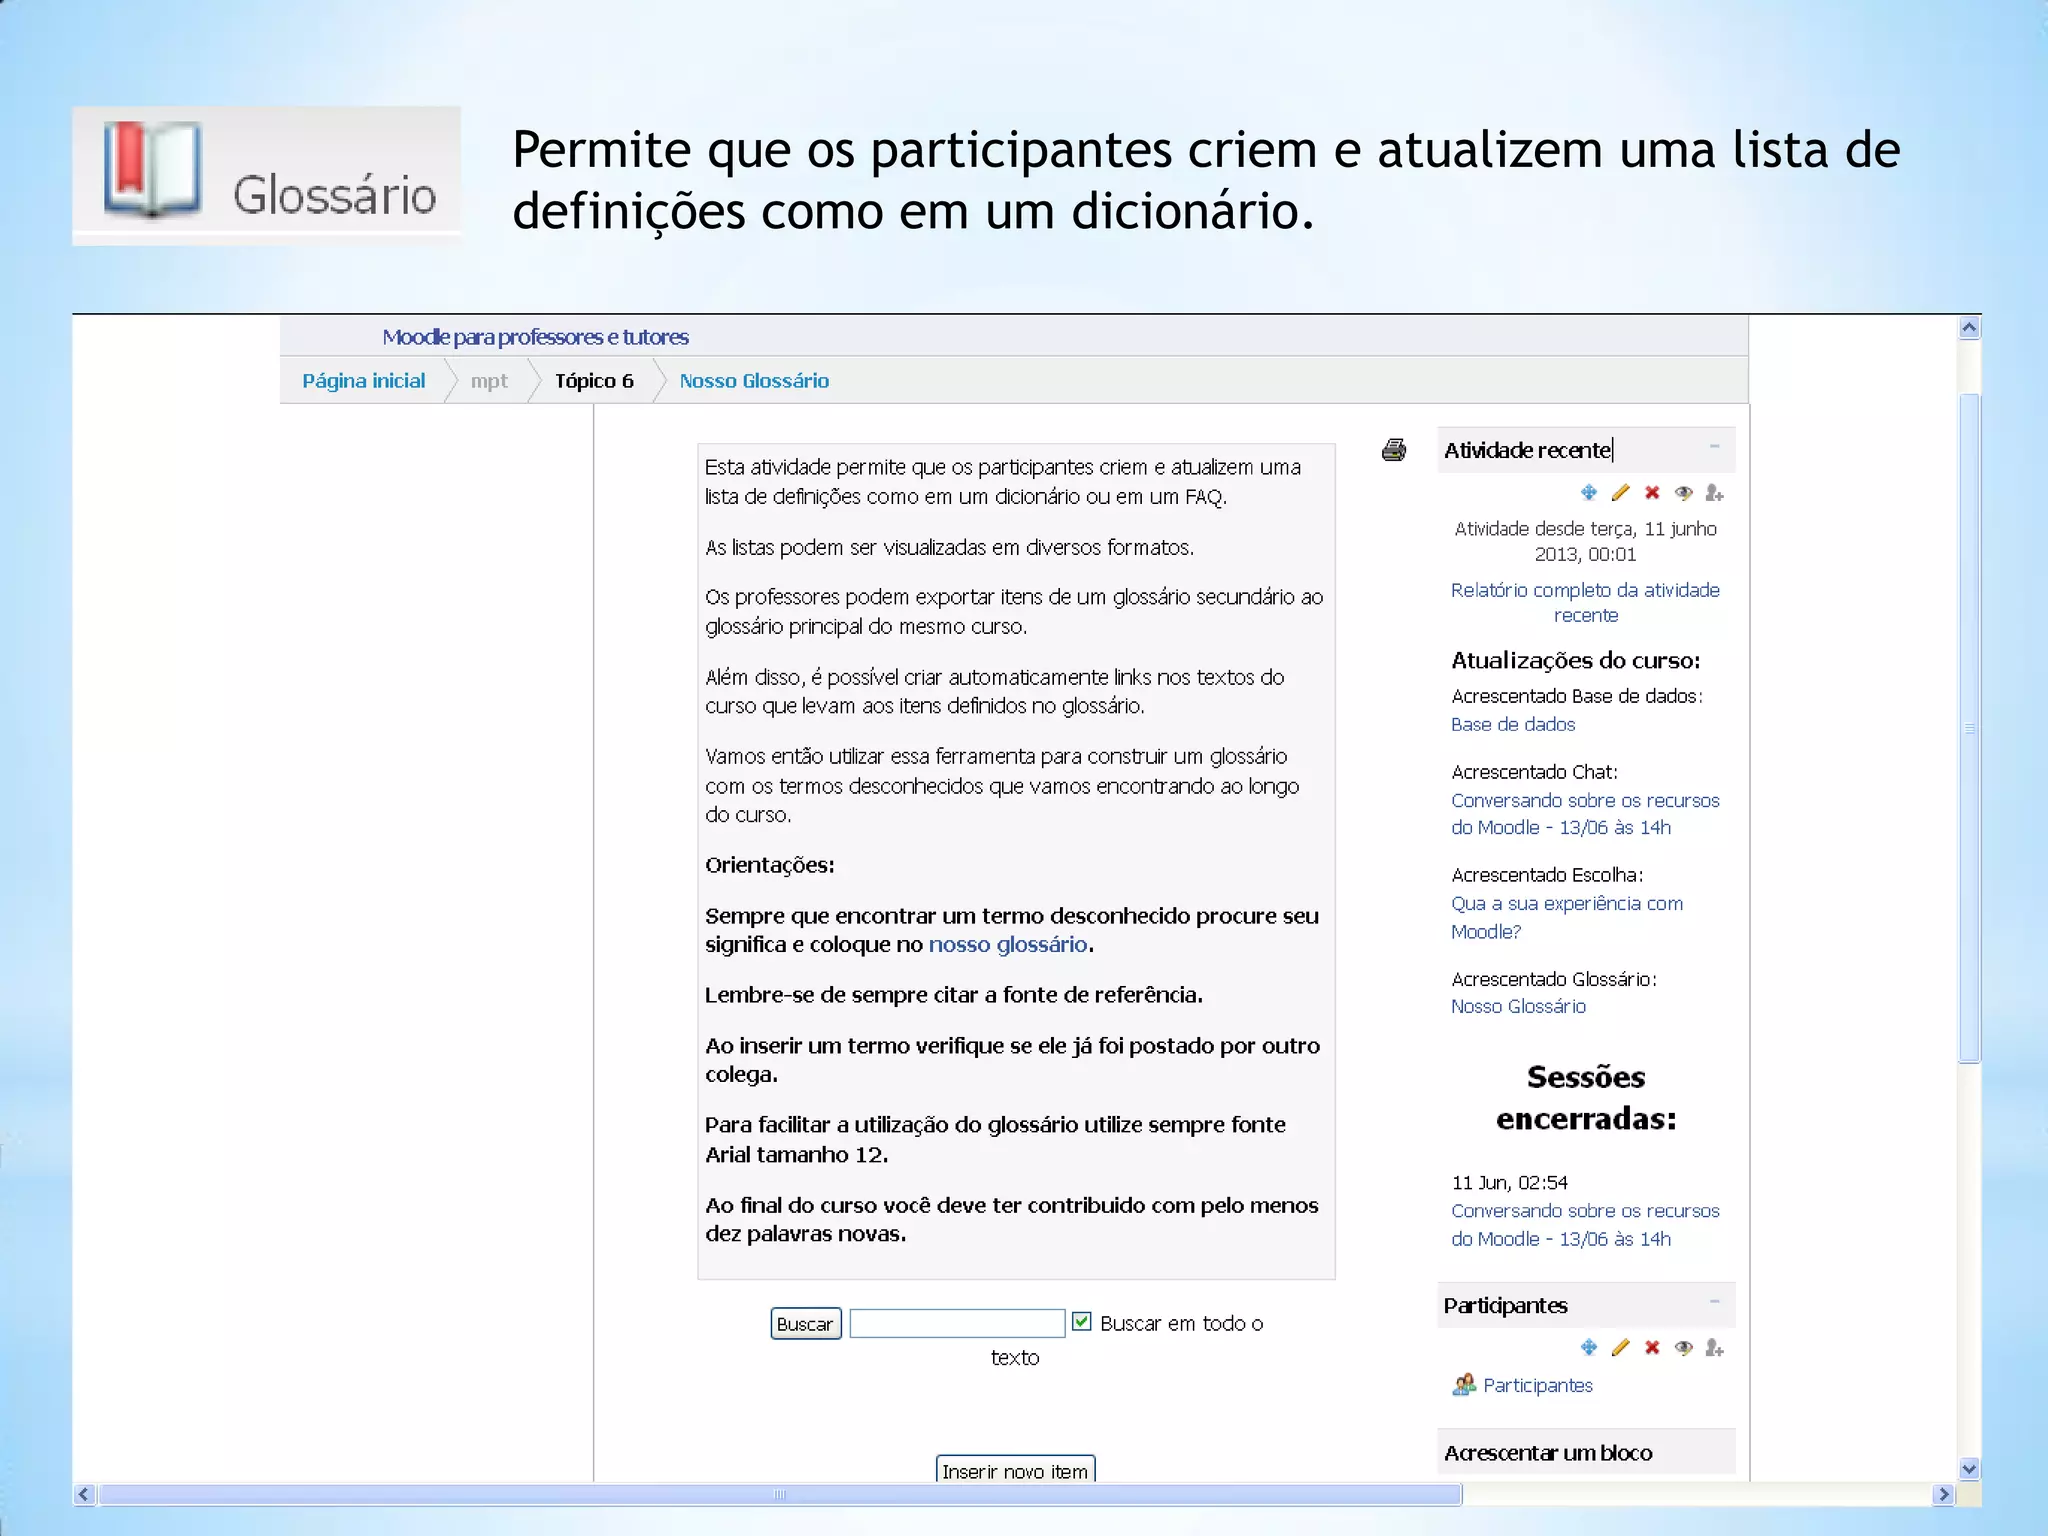Open 'Relatório completo da atividade recente' link

(x=1585, y=602)
